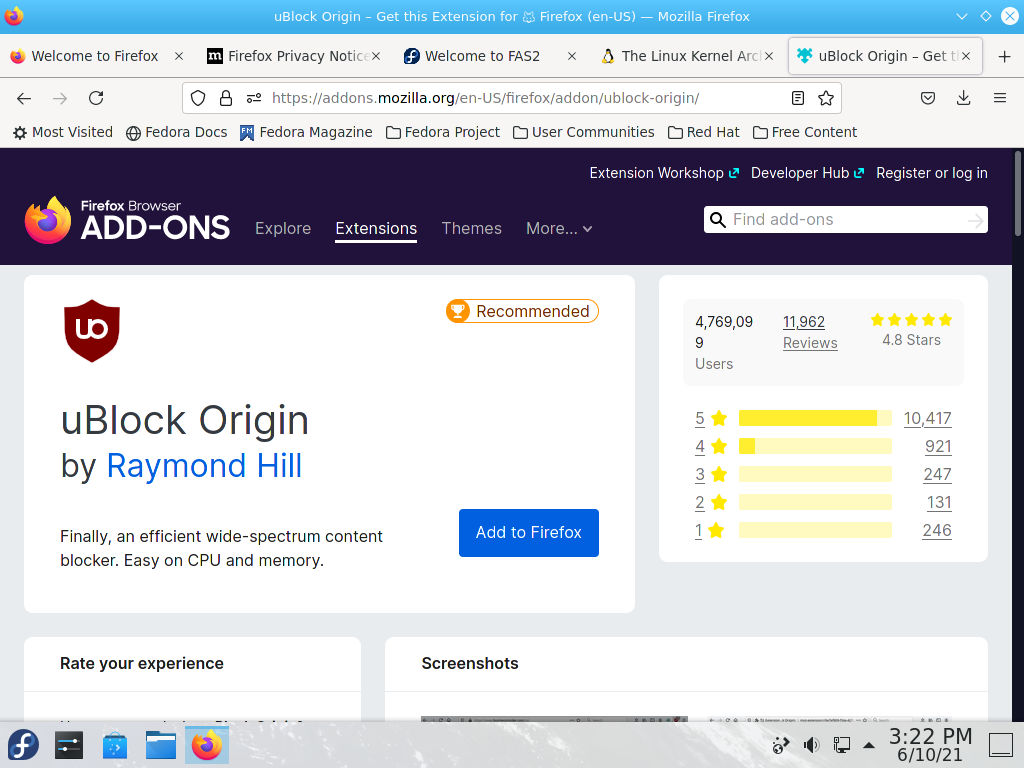
Task: Open Fedora application launcher
Action: click(x=24, y=745)
